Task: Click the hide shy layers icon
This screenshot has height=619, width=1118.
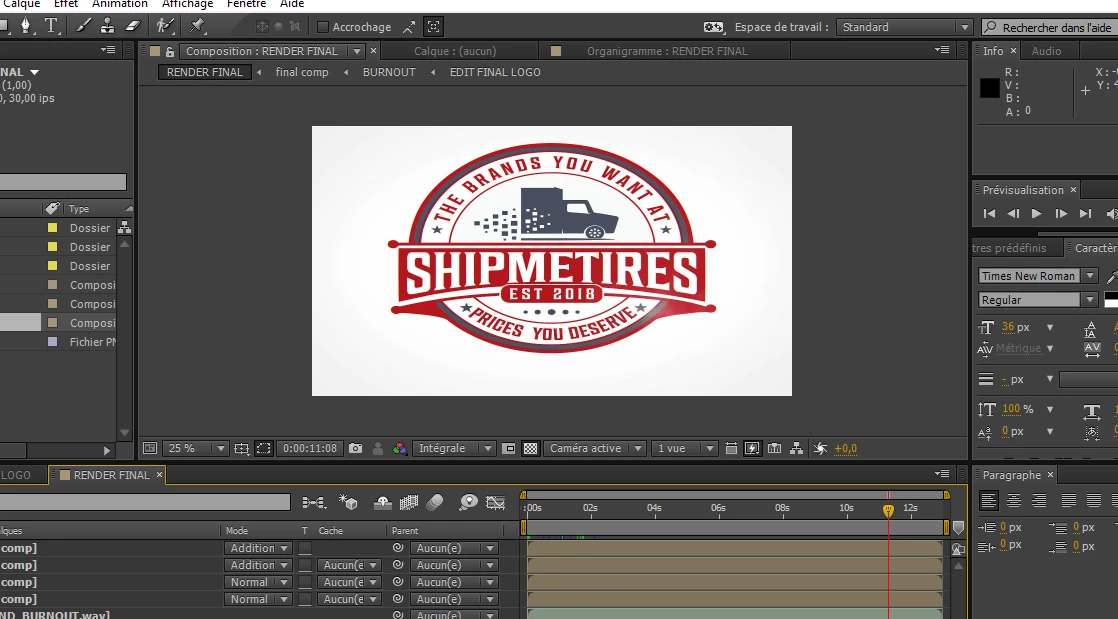Action: click(x=383, y=503)
